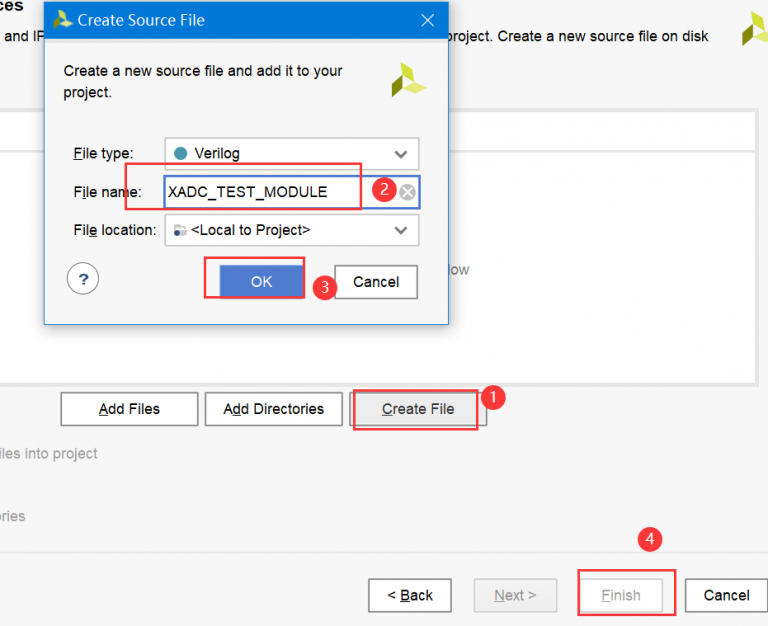This screenshot has width=768, height=626.
Task: Cancel the Create Source File dialog
Action: (376, 282)
